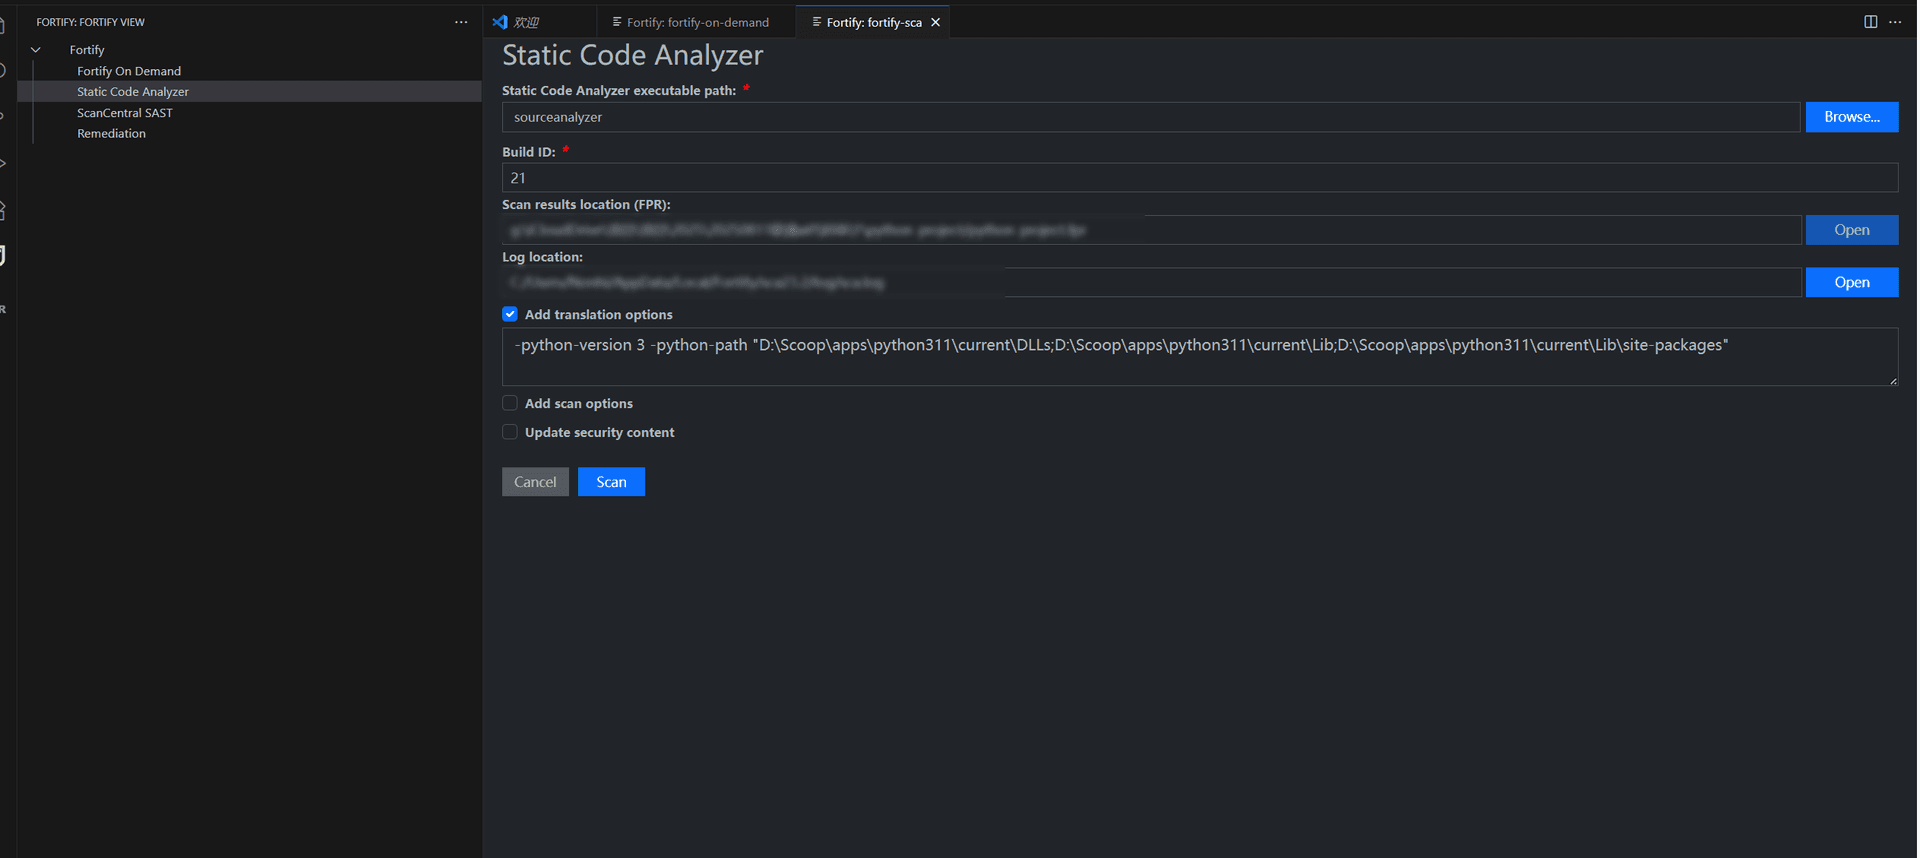Screen dimensions: 1920x858
Task: Close the Fortify: fortify-sca tab
Action: (x=936, y=22)
